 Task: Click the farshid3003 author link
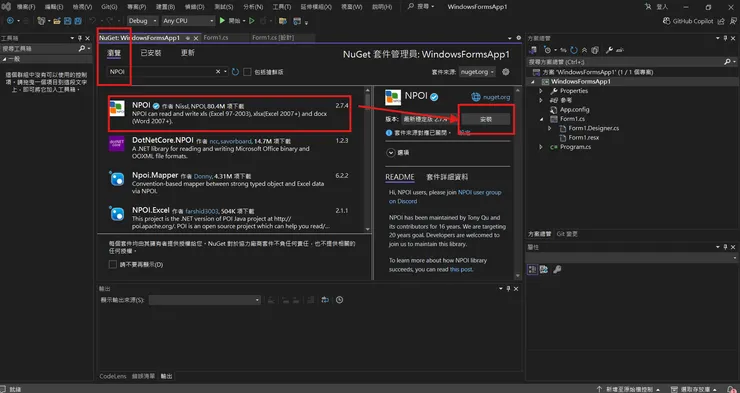[x=202, y=211]
